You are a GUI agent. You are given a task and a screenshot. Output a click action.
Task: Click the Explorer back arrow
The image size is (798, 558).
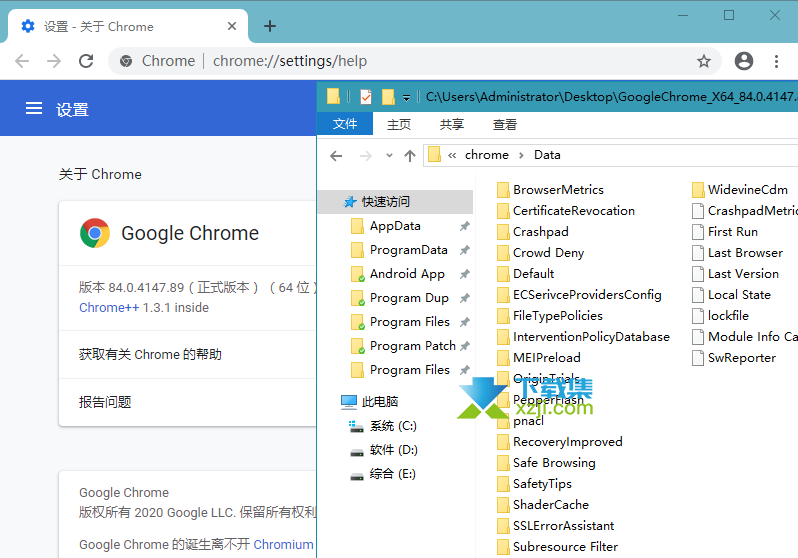tap(336, 155)
